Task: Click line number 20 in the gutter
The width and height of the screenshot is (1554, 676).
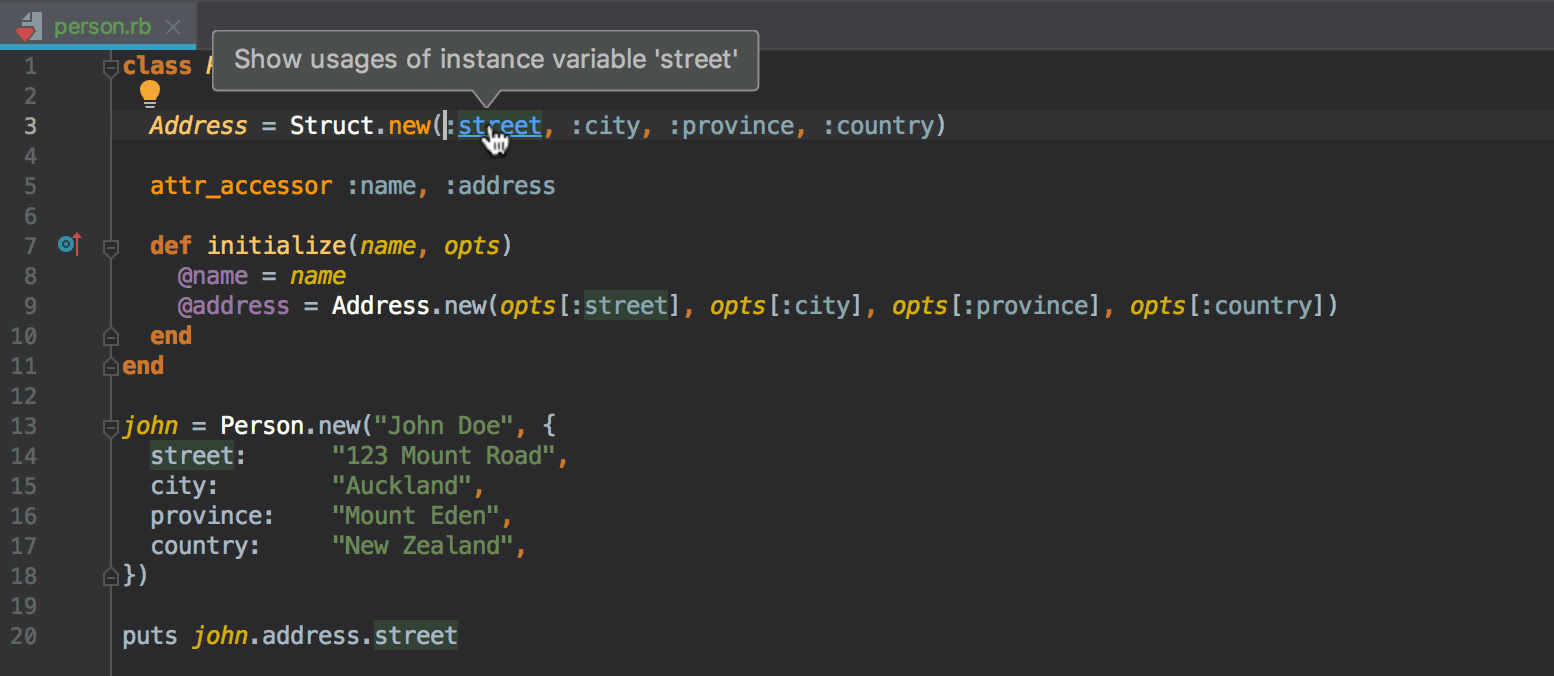Action: click(x=24, y=636)
